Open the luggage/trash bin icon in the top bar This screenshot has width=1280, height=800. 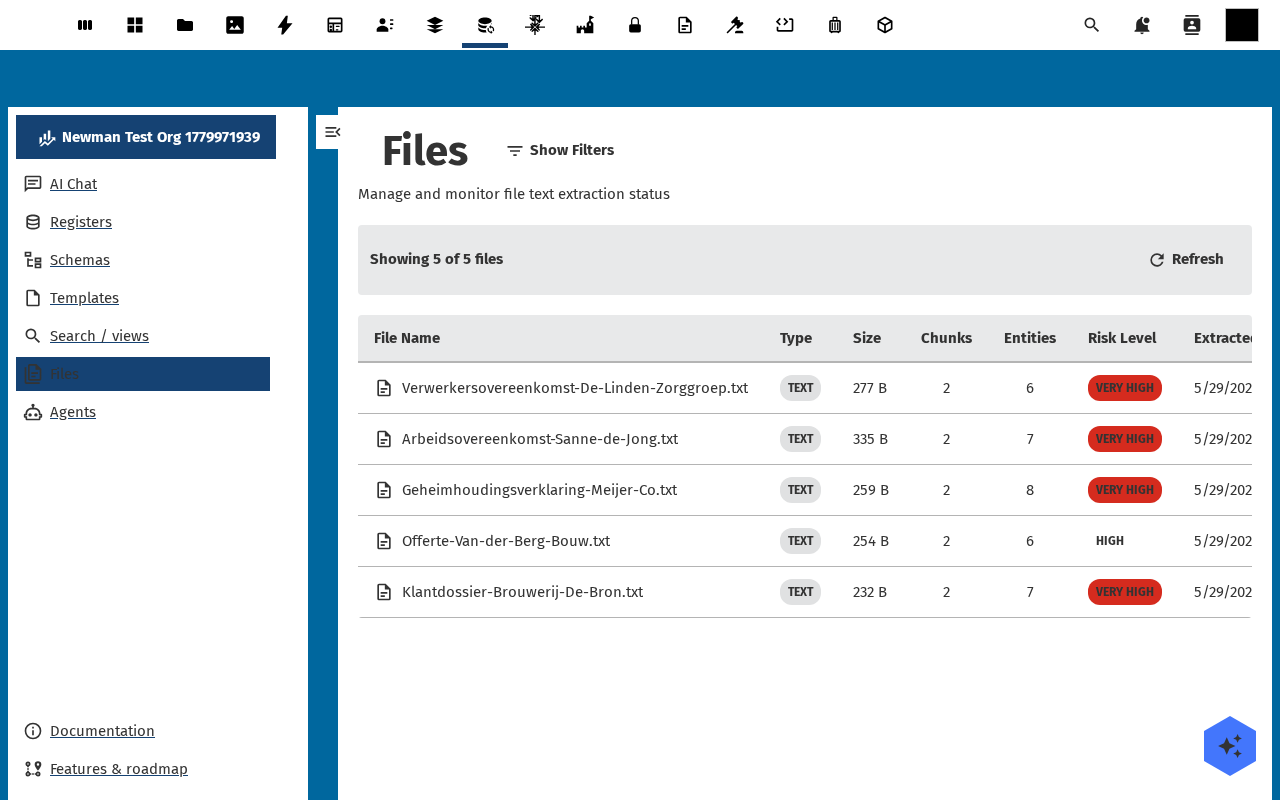[835, 25]
